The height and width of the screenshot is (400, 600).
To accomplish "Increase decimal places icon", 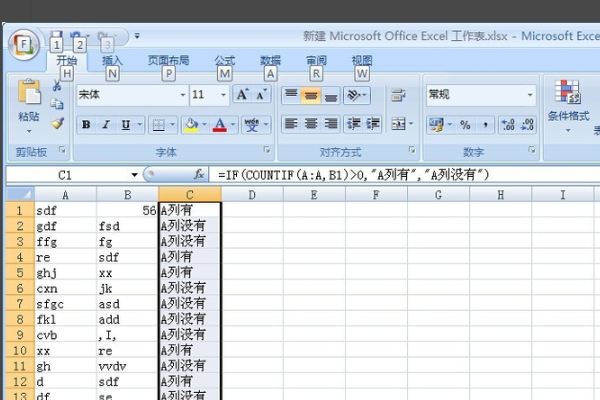I will pyautogui.click(x=508, y=124).
